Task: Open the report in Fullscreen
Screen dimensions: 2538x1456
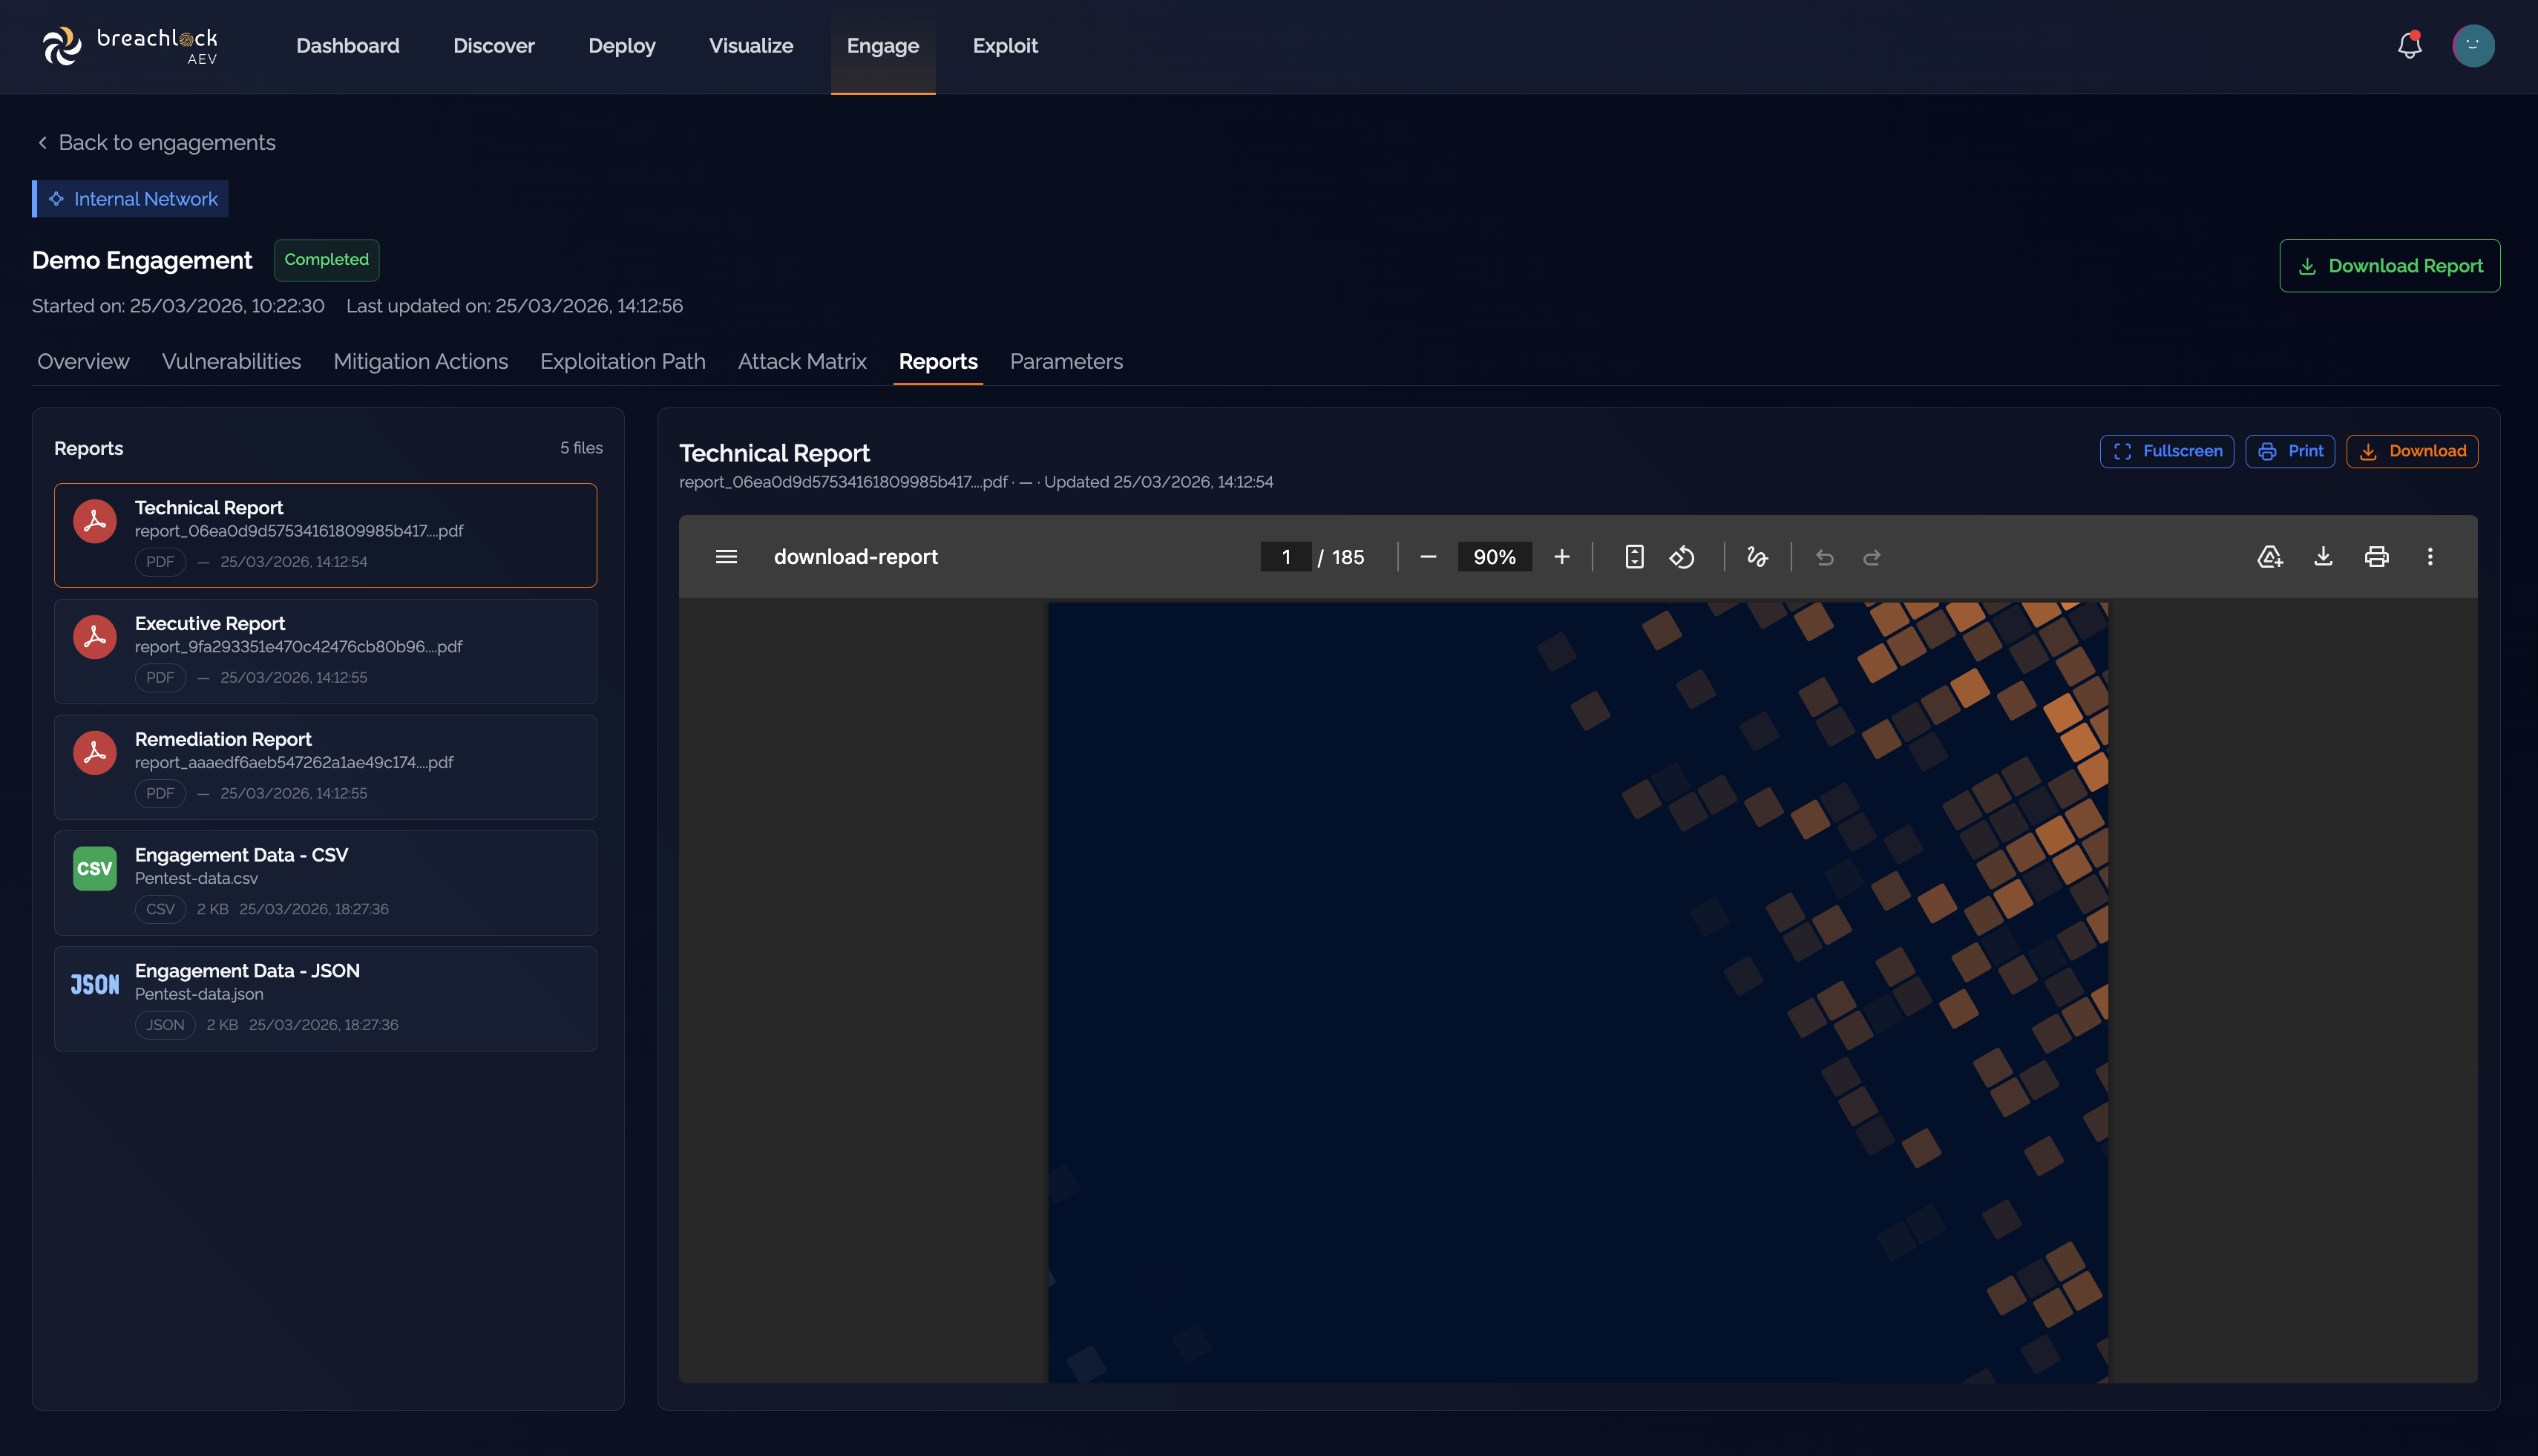Action: pyautogui.click(x=2166, y=451)
